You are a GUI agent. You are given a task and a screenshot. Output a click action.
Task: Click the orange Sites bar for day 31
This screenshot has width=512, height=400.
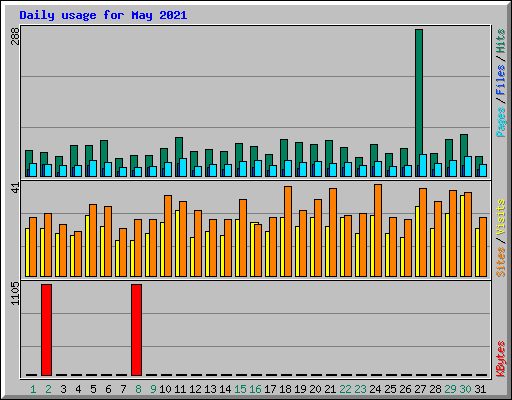[483, 247]
